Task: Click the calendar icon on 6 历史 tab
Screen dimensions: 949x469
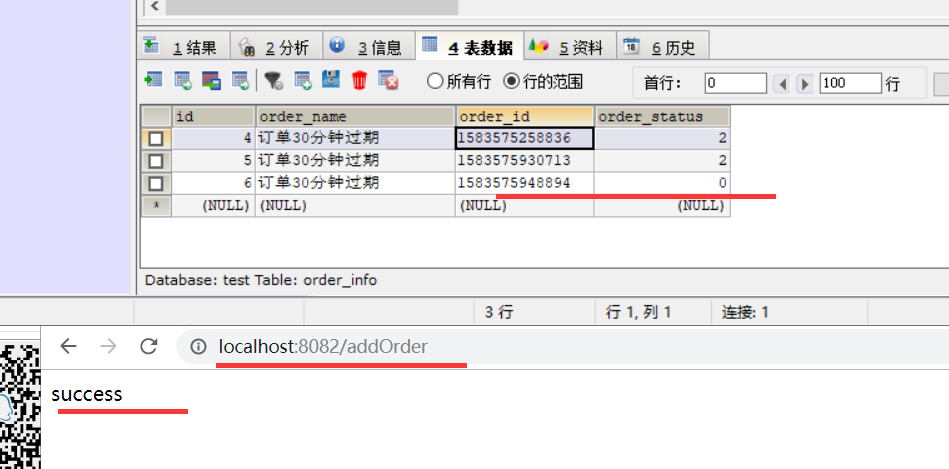Action: (x=631, y=45)
